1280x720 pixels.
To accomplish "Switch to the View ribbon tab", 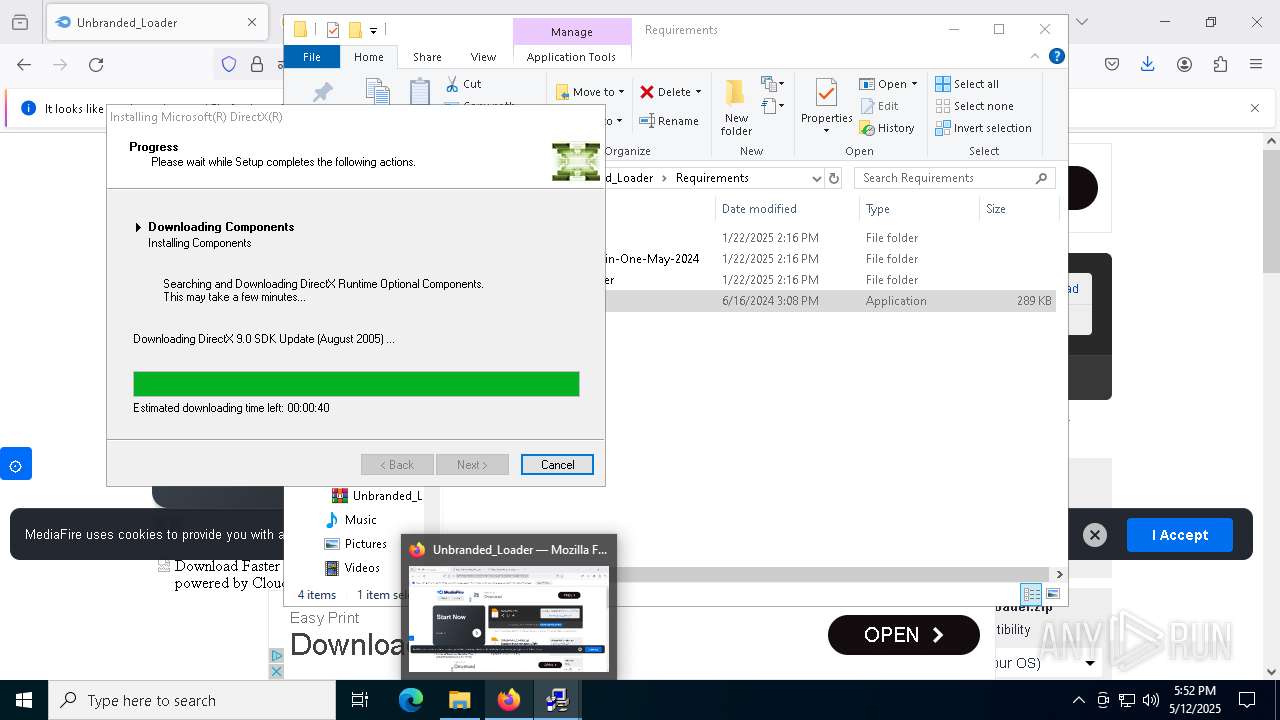I will (x=483, y=57).
